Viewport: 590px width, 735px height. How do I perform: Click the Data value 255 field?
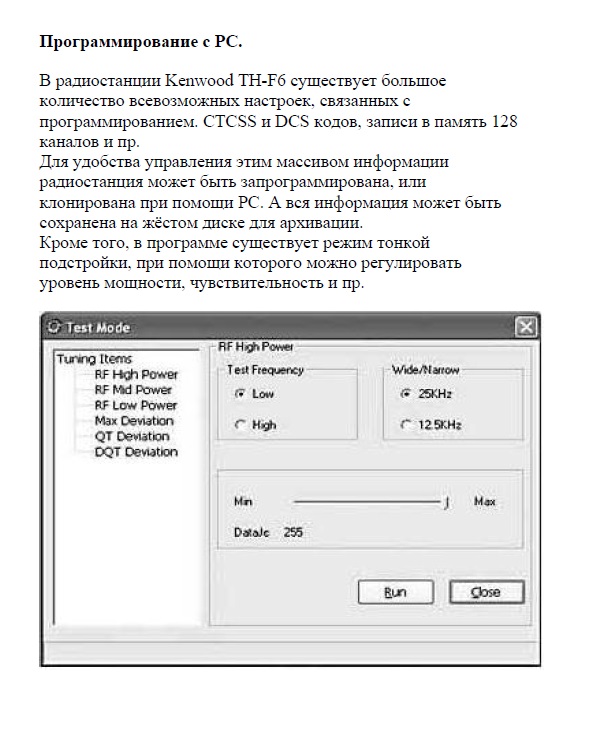tap(293, 532)
